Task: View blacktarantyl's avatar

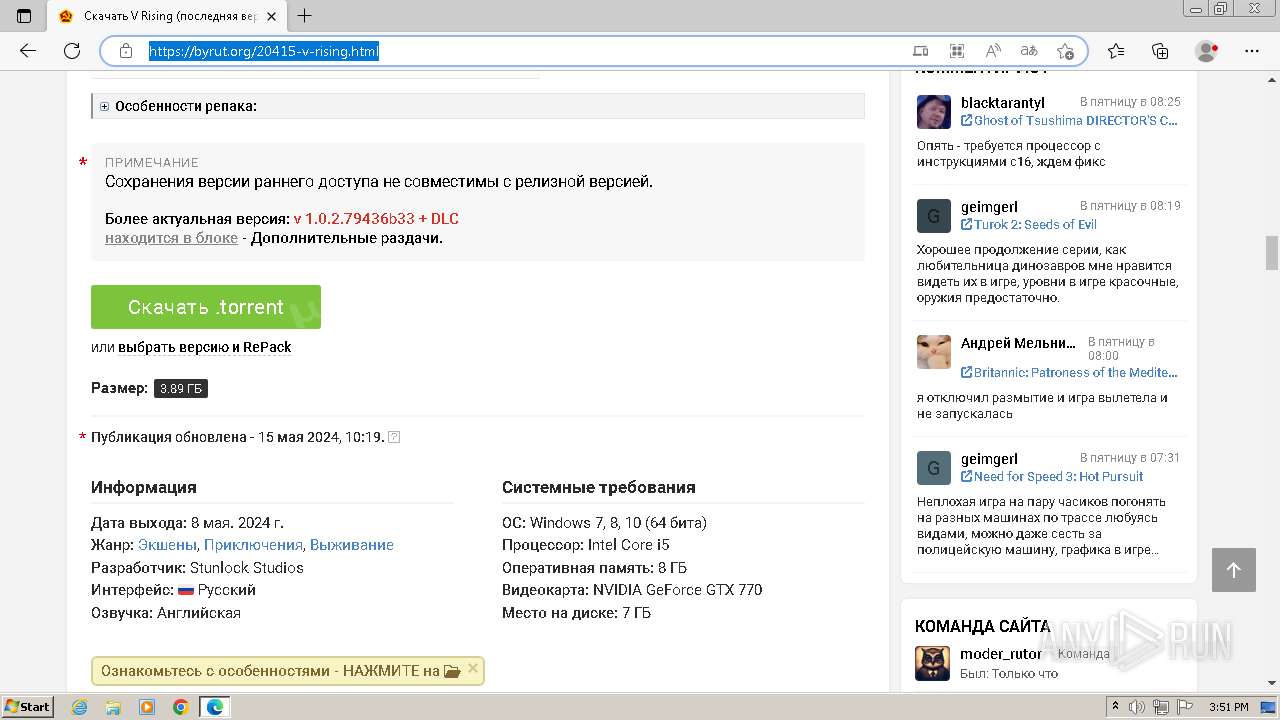Action: pos(934,112)
